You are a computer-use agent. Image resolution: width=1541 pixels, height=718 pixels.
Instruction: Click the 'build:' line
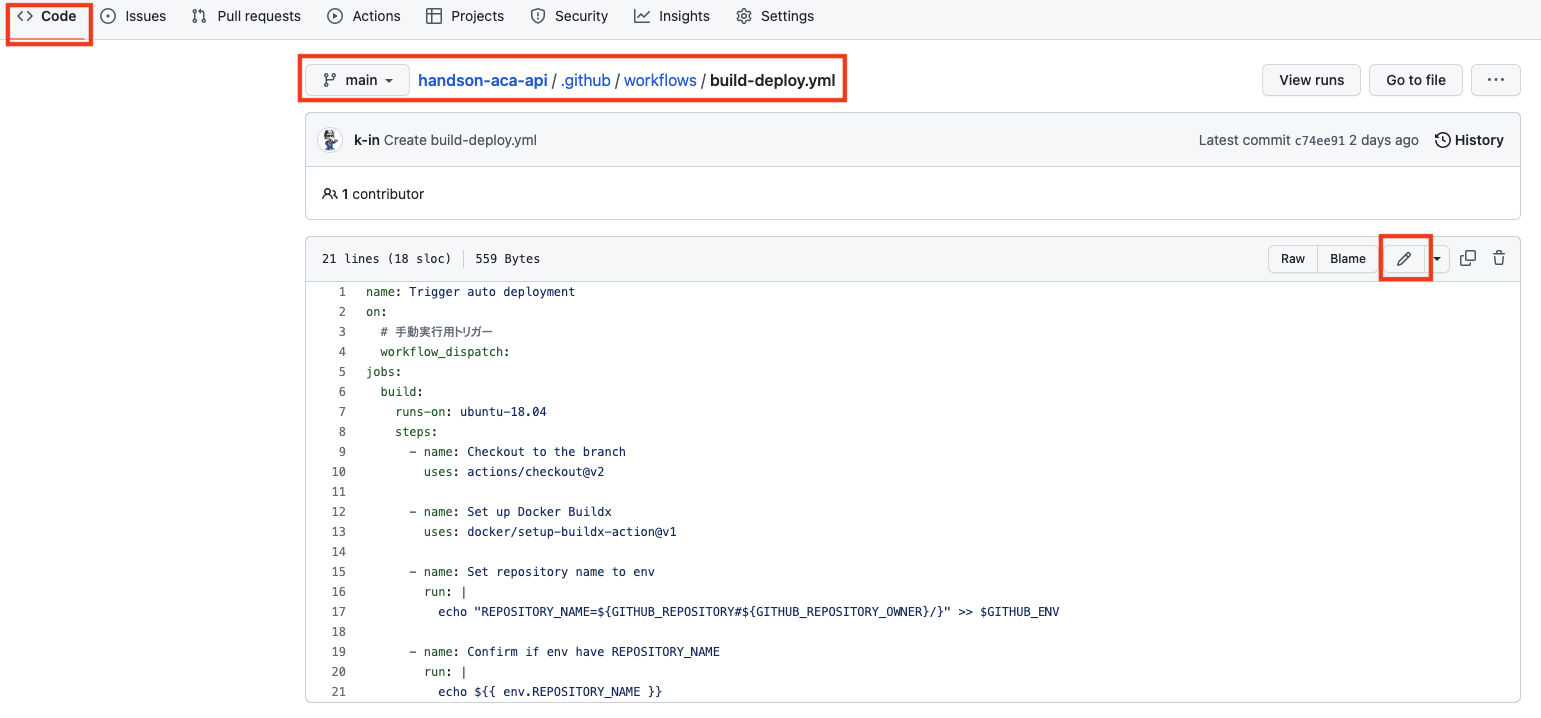pos(402,392)
